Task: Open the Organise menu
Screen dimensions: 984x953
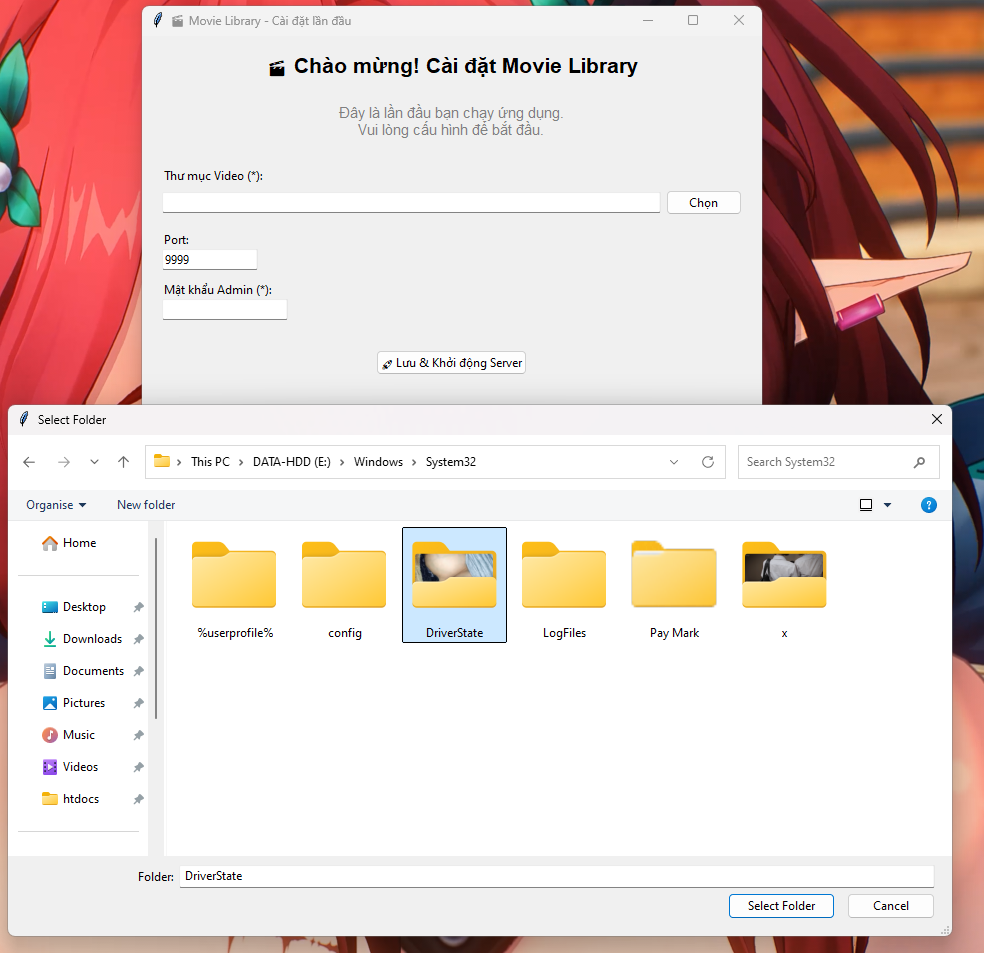Action: 56,505
